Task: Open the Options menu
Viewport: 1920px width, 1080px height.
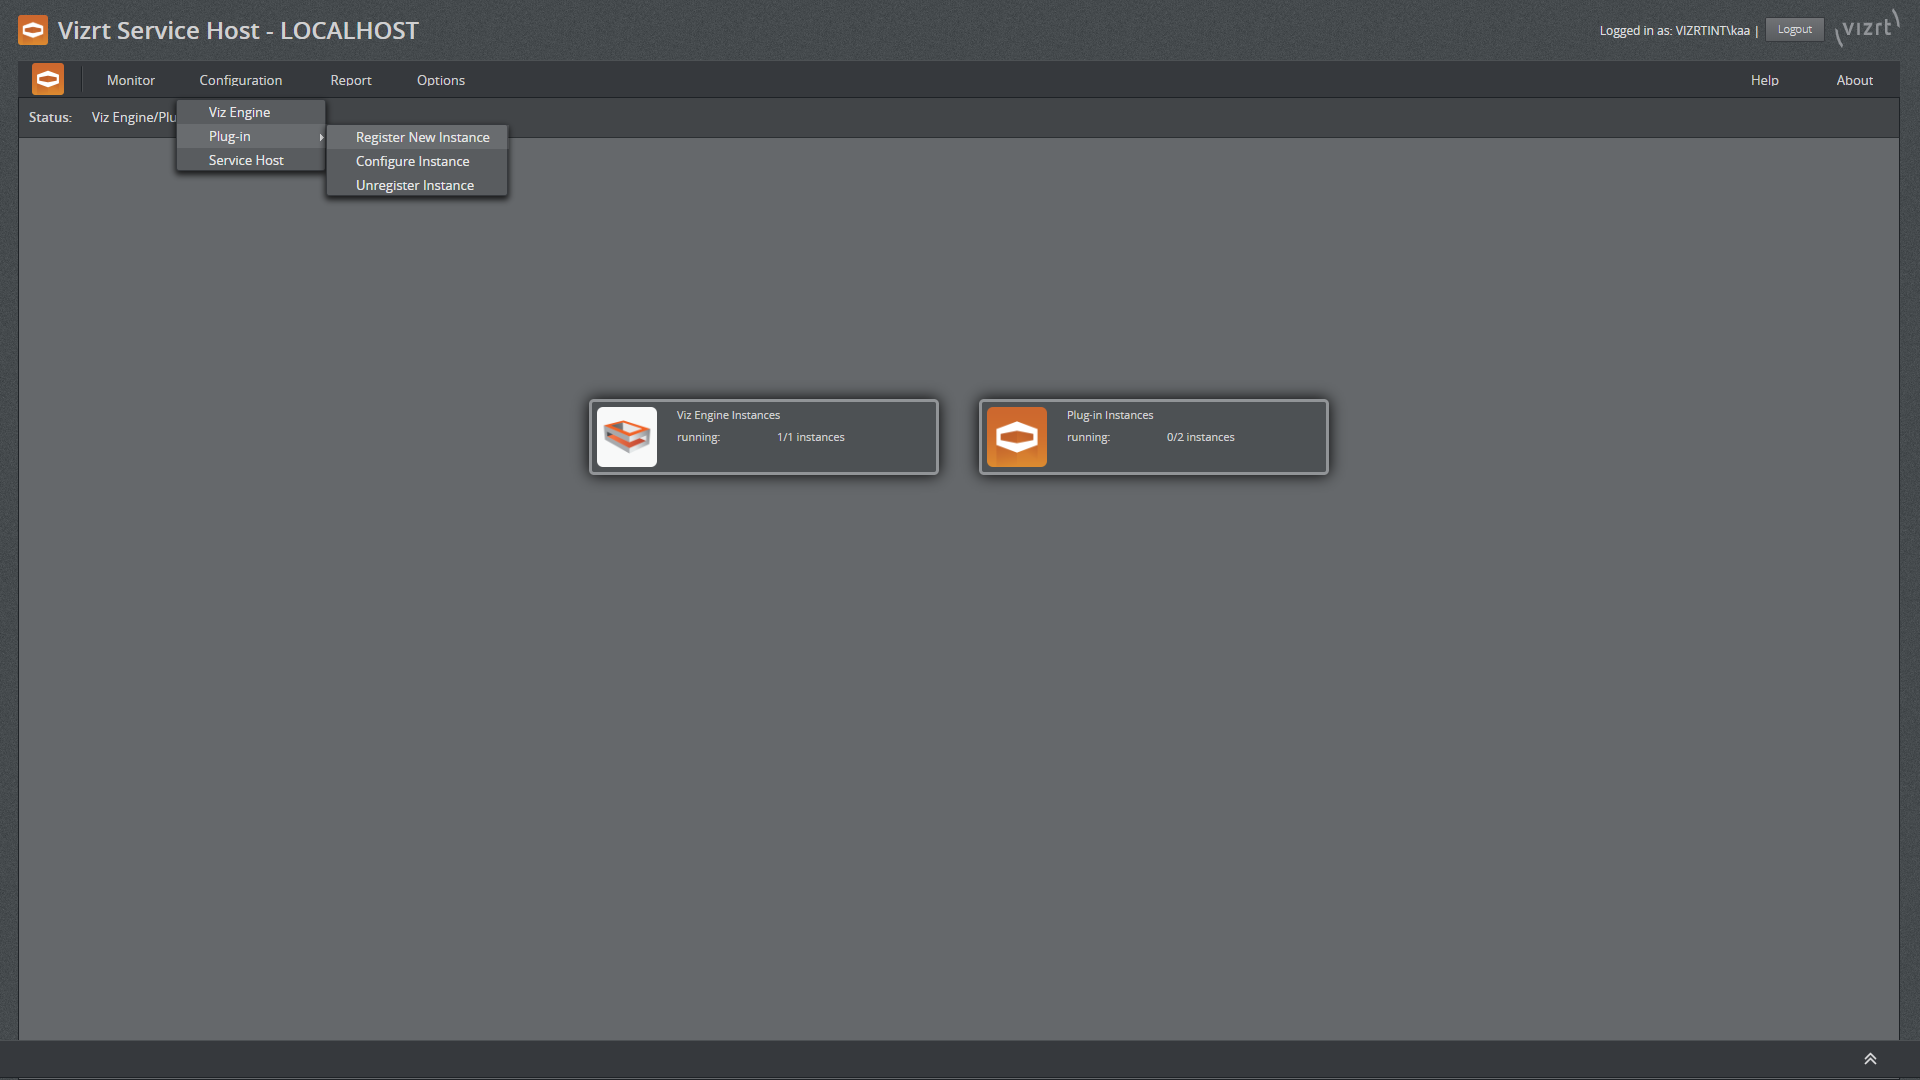Action: tap(441, 80)
